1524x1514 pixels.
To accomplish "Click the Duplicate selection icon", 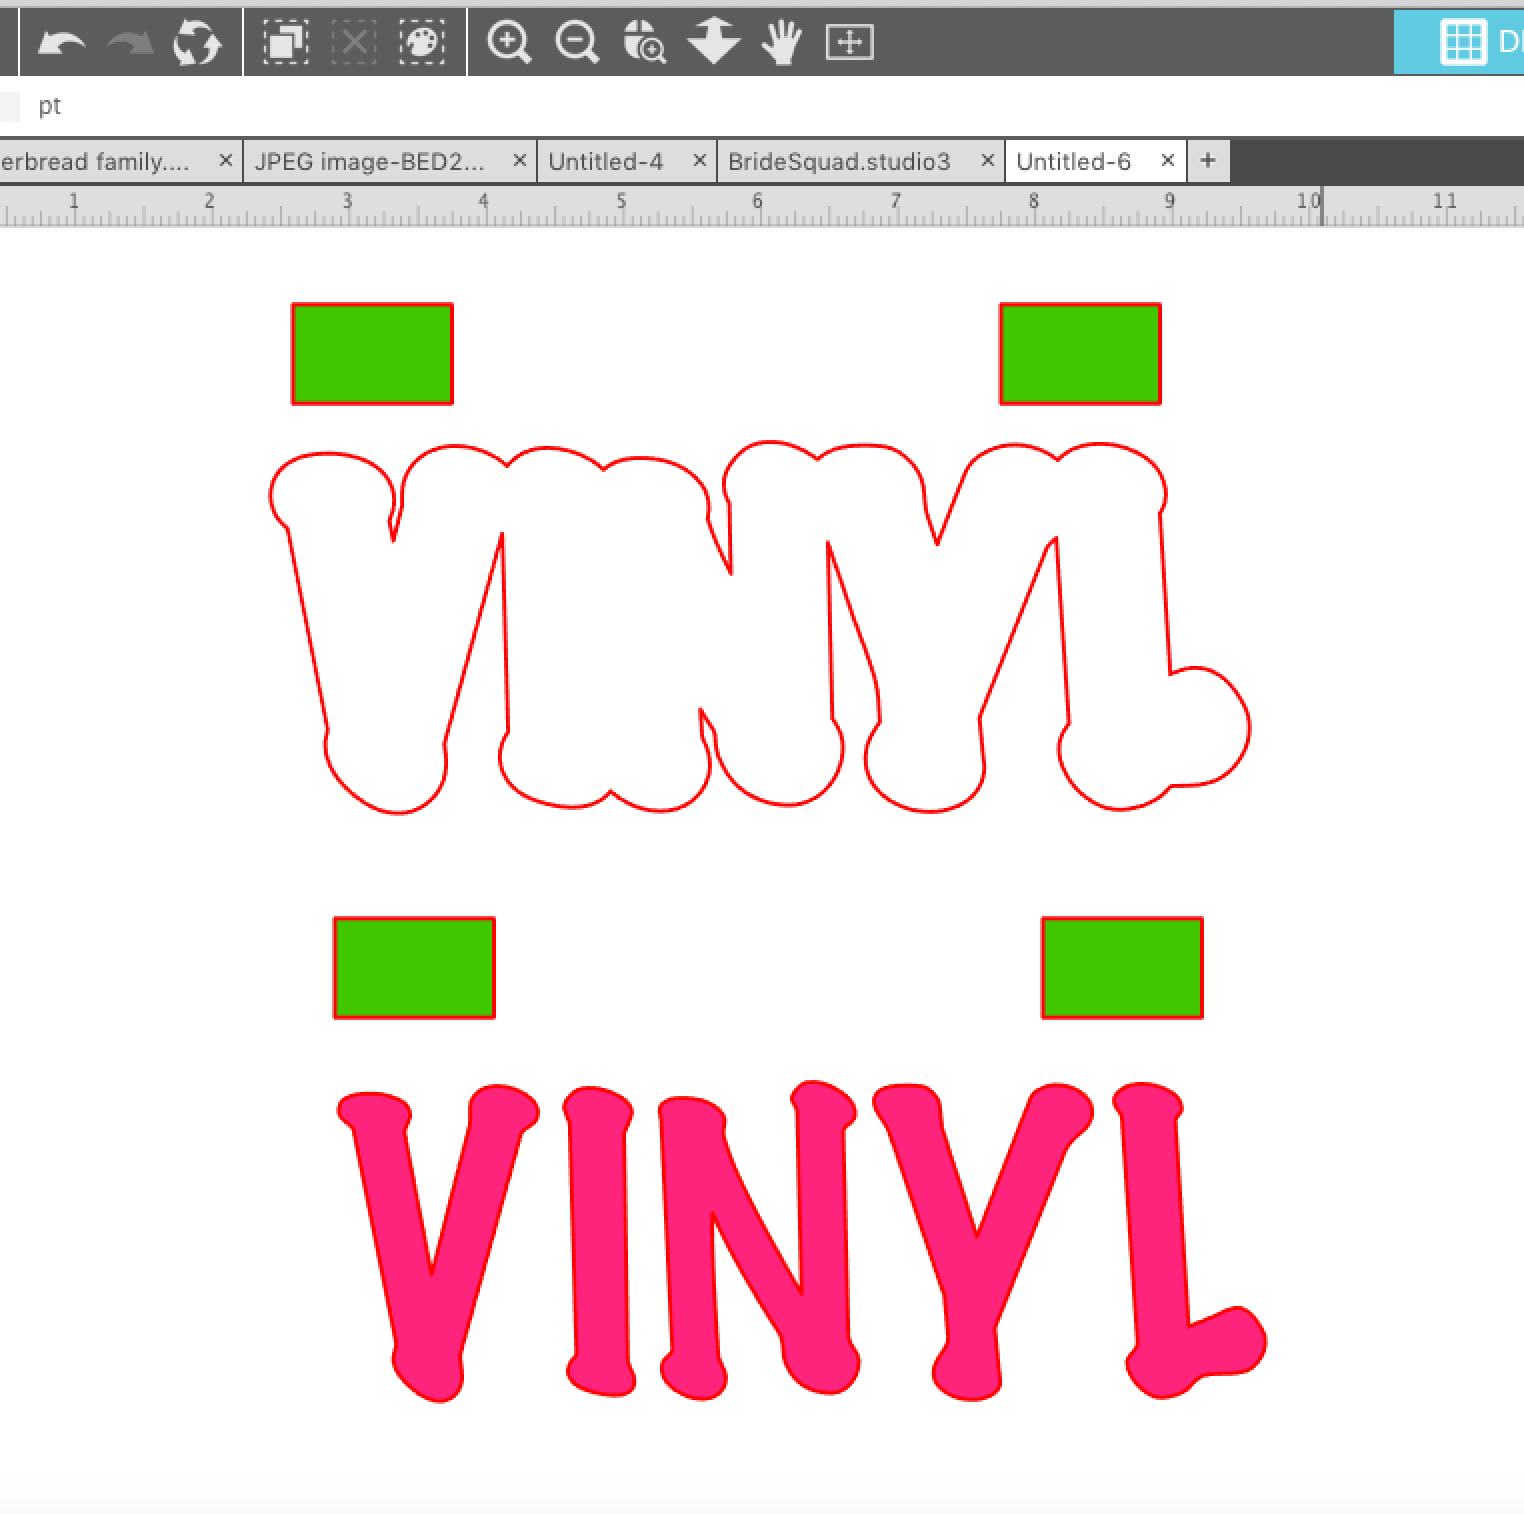I will click(x=284, y=42).
